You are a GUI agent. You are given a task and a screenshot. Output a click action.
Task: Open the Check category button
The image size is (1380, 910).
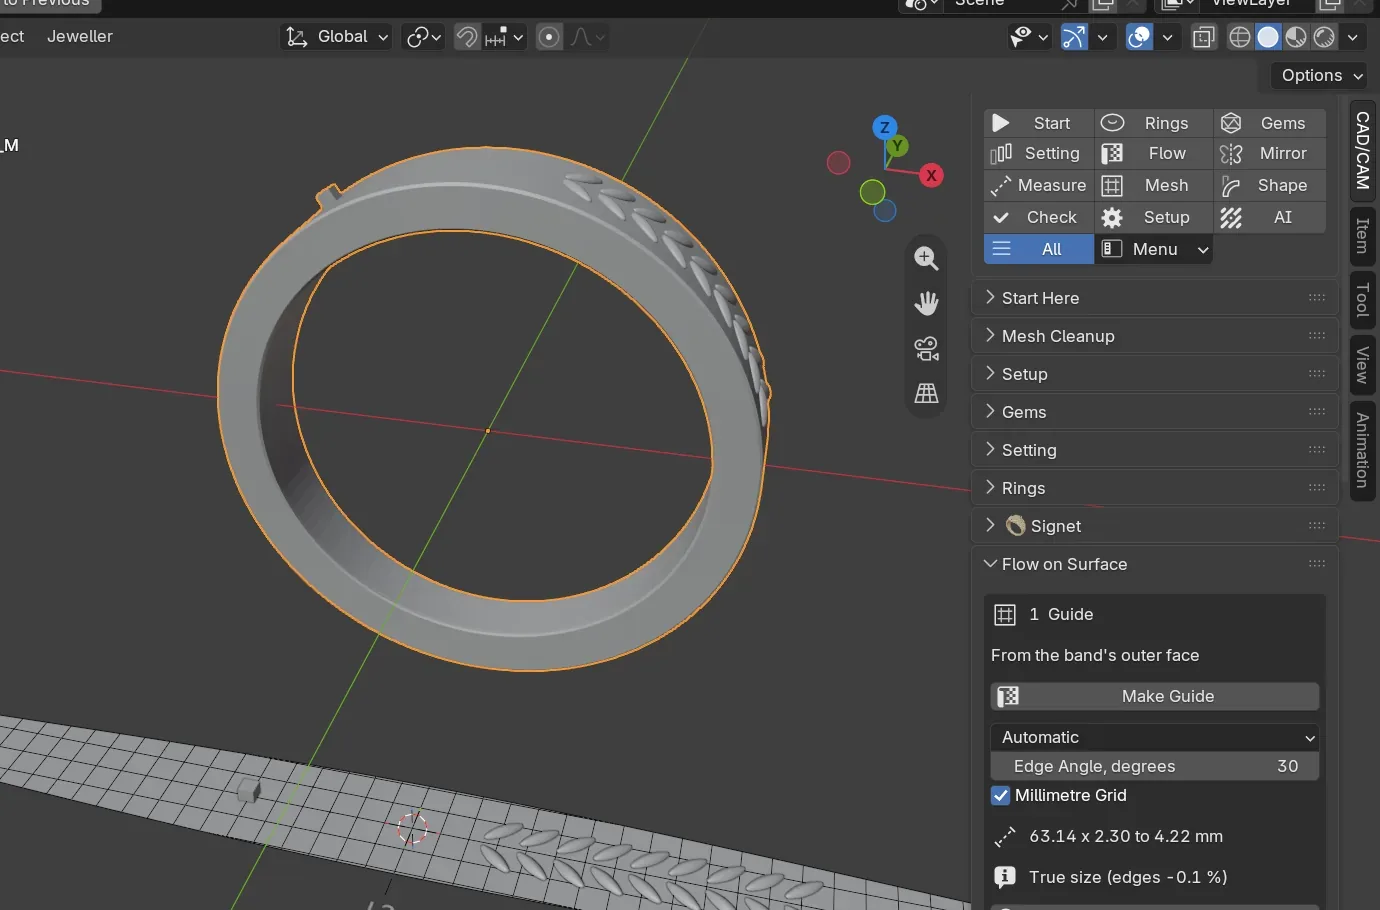1038,218
